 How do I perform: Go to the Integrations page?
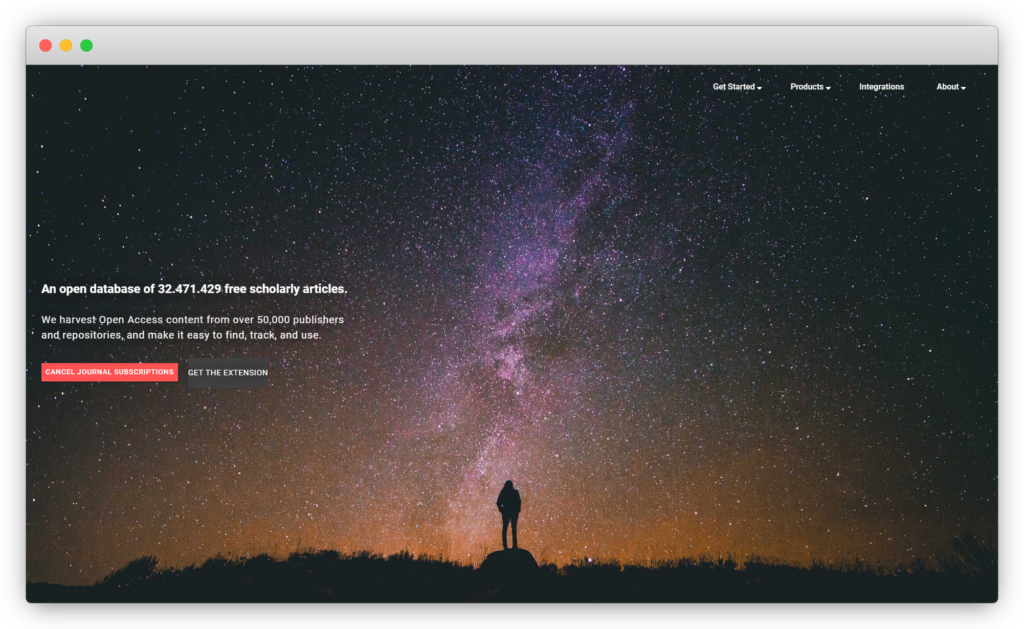coord(881,87)
